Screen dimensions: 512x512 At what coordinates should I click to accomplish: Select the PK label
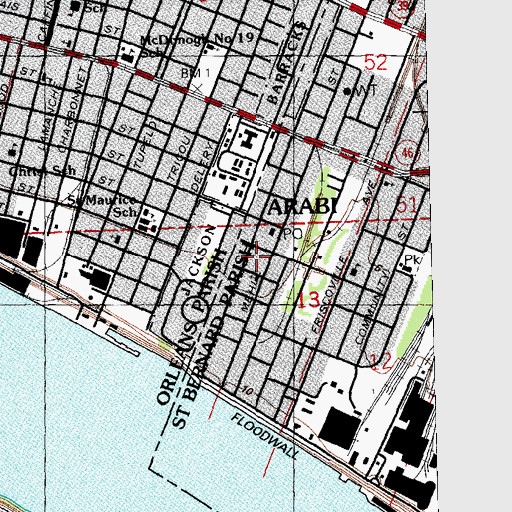(412, 259)
